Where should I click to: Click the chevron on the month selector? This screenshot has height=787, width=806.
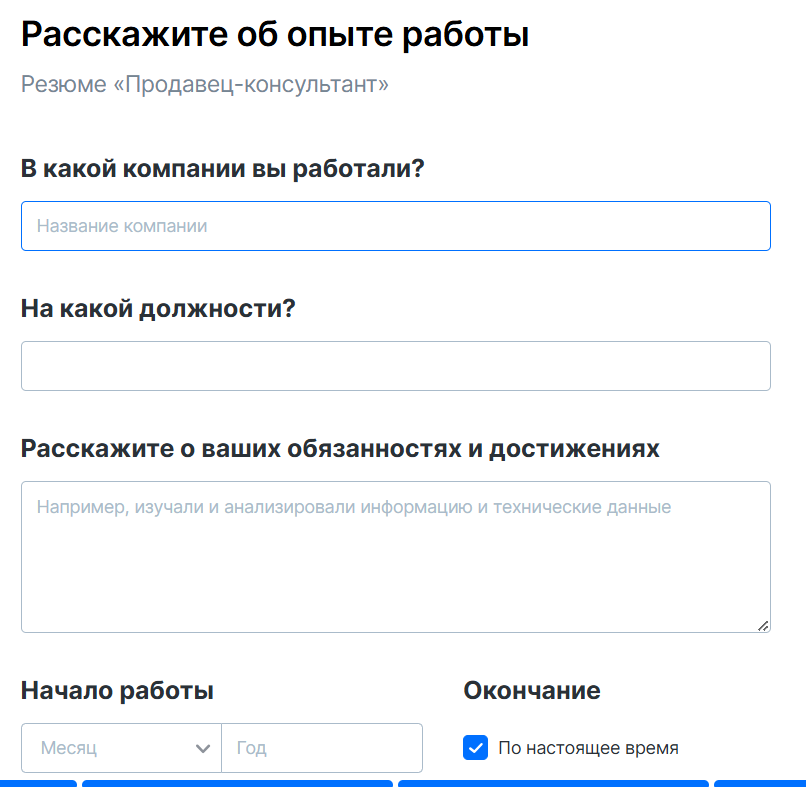click(x=203, y=747)
